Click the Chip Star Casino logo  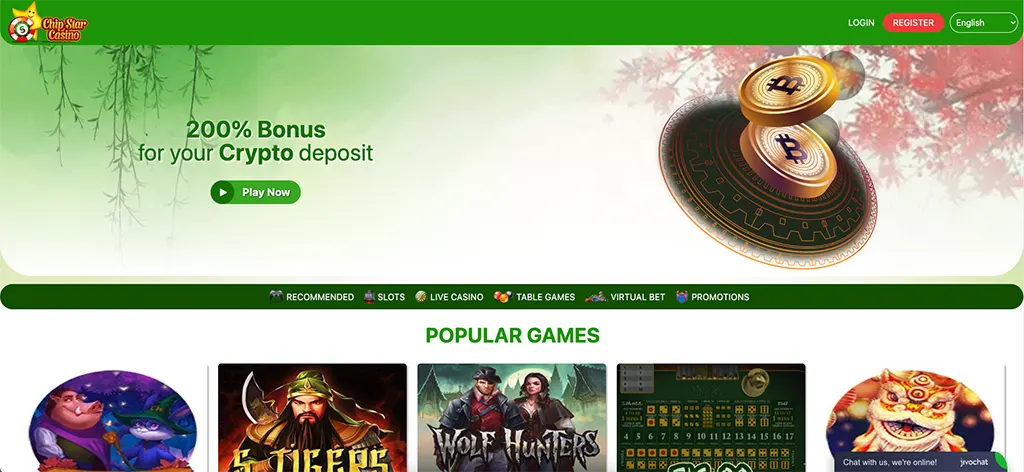coord(47,23)
